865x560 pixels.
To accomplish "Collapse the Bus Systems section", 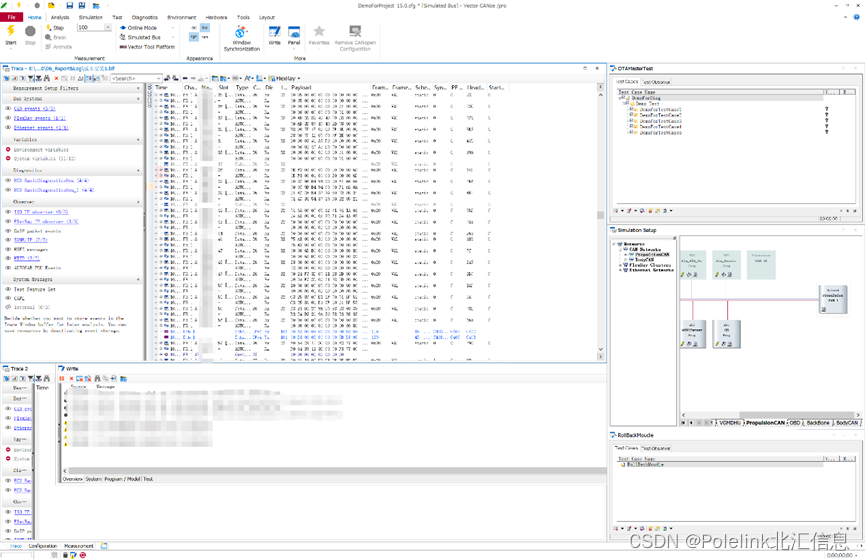I will coord(138,99).
